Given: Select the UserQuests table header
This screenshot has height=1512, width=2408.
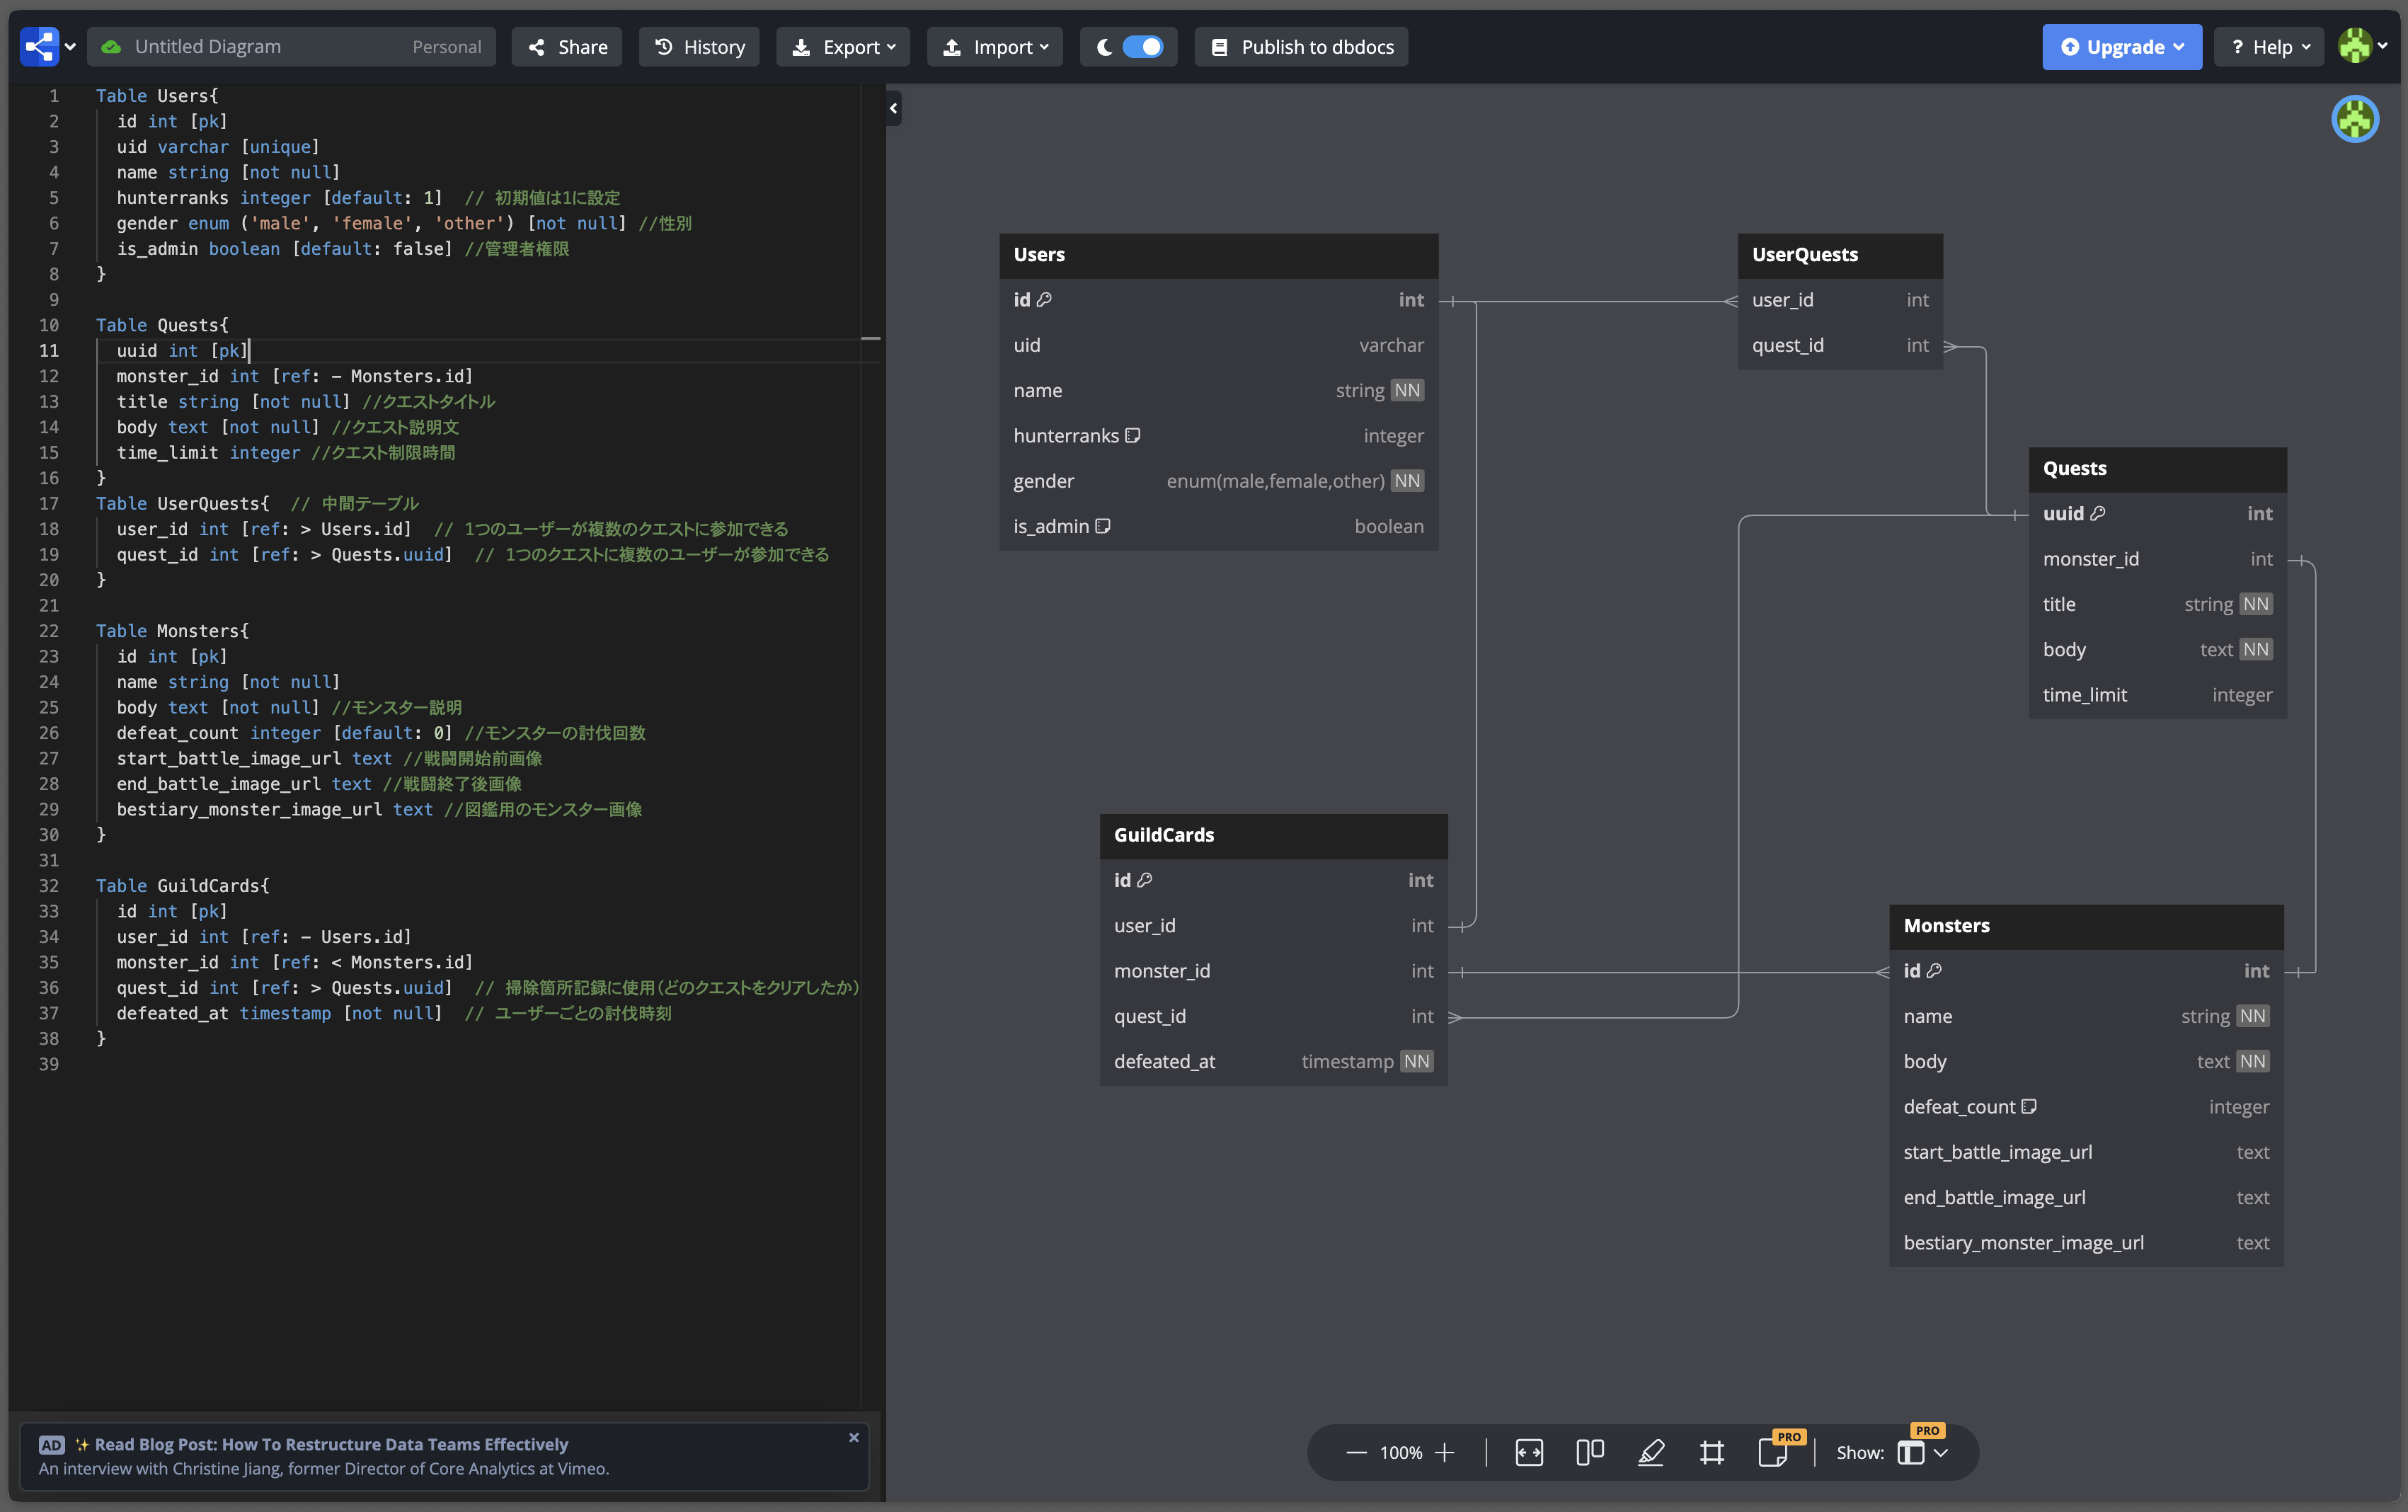Looking at the screenshot, I should tap(1840, 255).
